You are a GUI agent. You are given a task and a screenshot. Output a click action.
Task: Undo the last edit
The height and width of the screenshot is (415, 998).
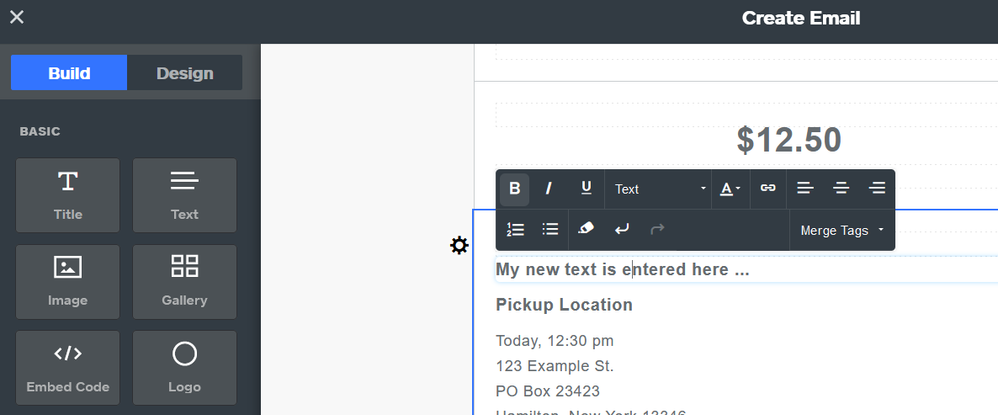[622, 230]
